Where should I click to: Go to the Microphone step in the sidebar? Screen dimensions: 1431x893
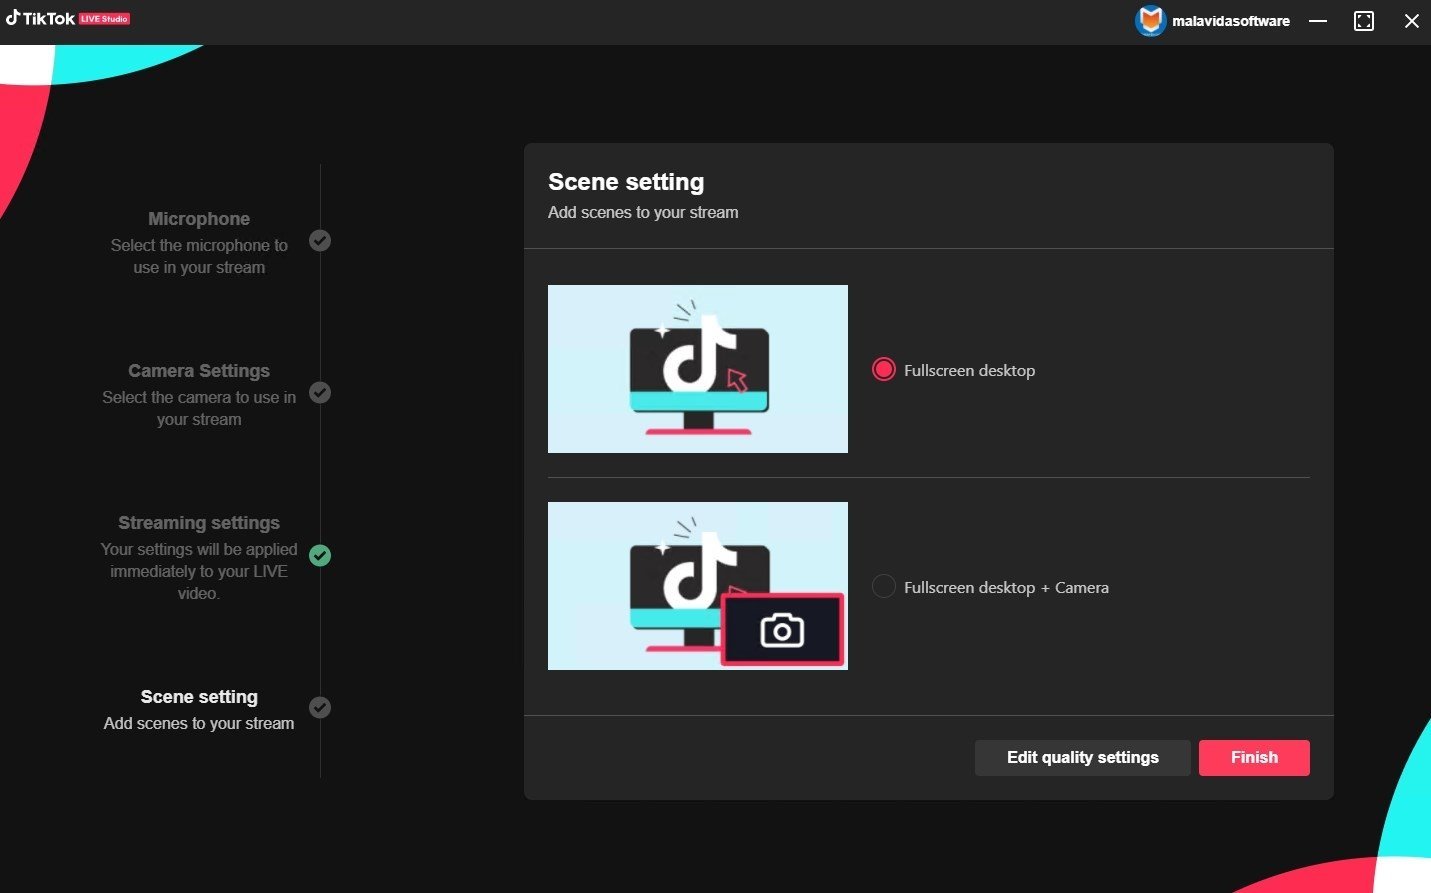point(198,218)
